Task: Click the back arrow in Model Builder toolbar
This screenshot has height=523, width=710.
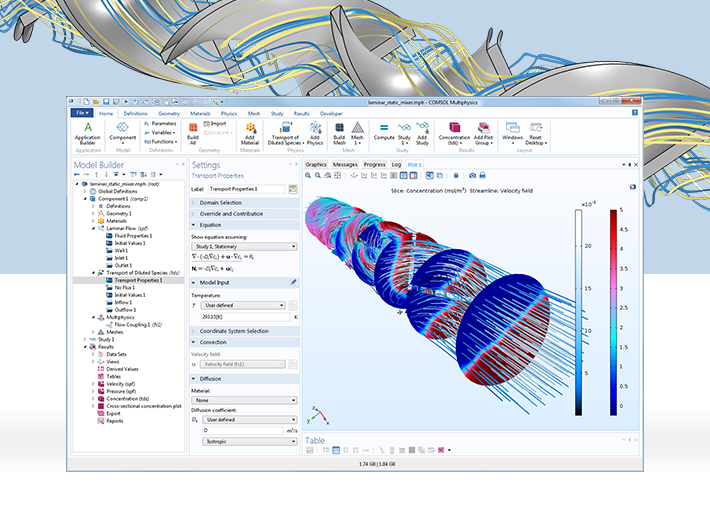Action: tap(77, 174)
